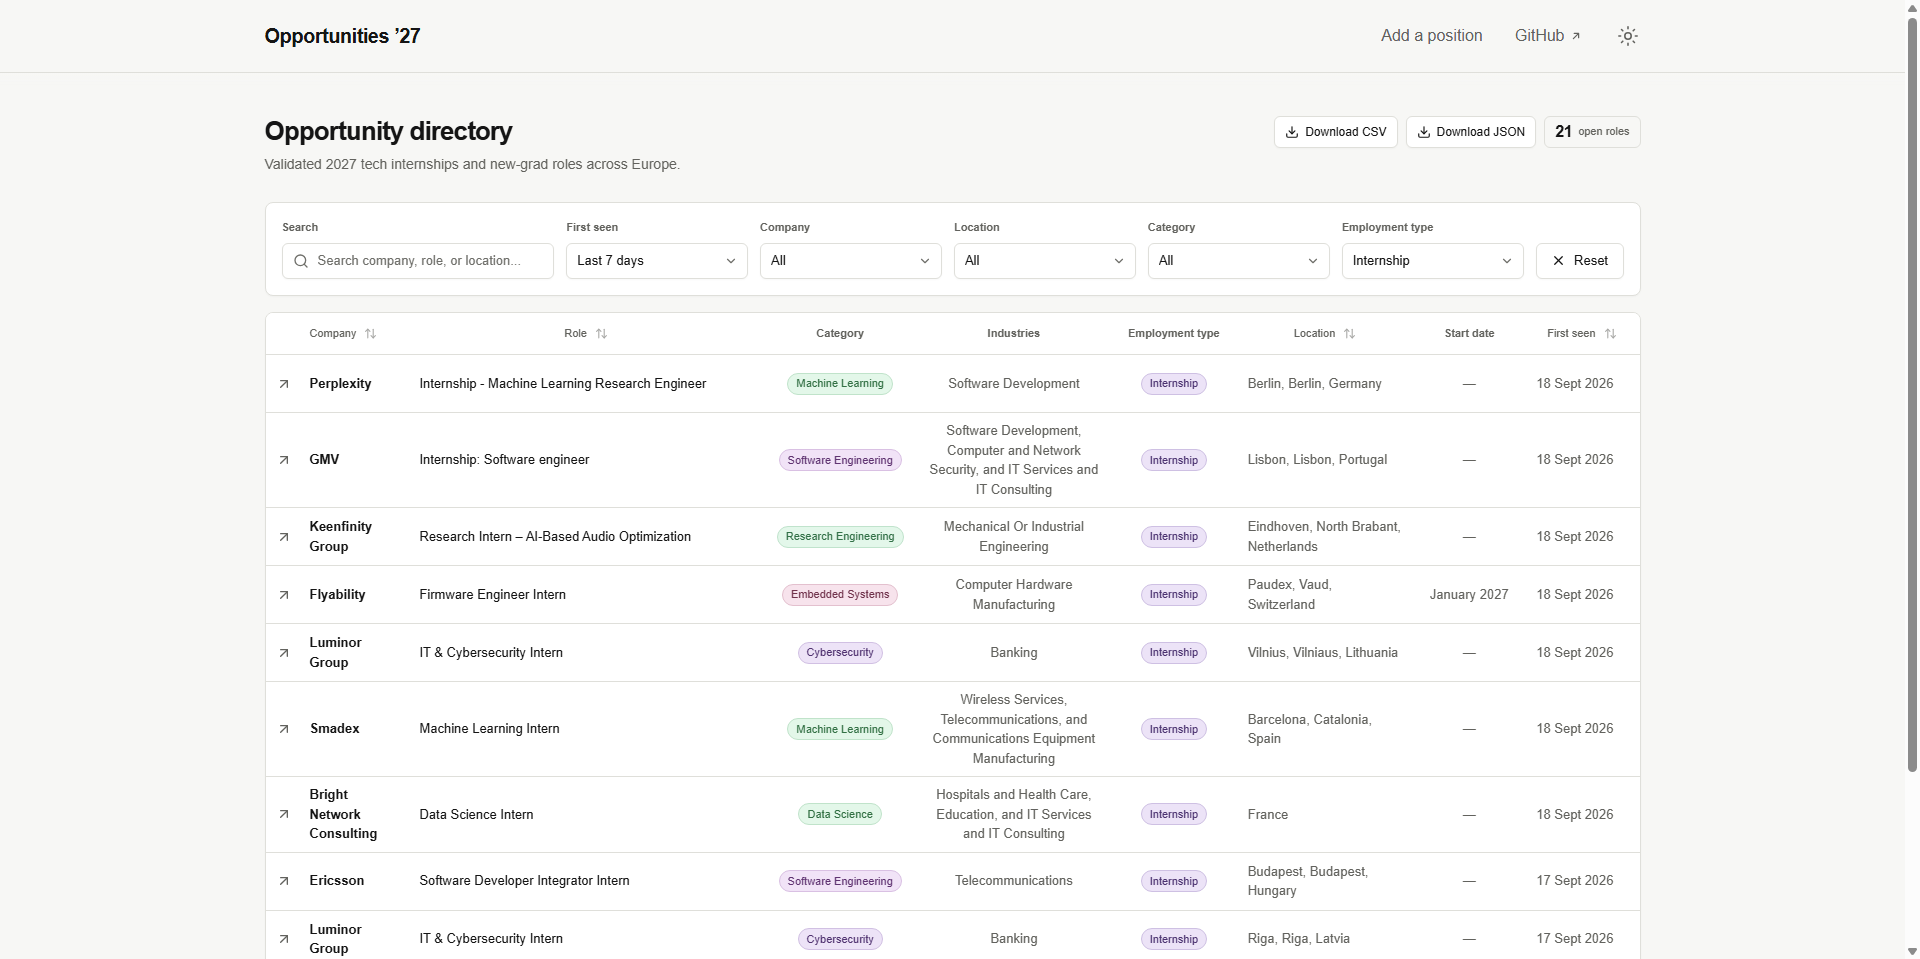Click the 'Berlin, Berlin, Germany' location cell
Image resolution: width=1920 pixels, height=959 pixels.
click(1314, 384)
